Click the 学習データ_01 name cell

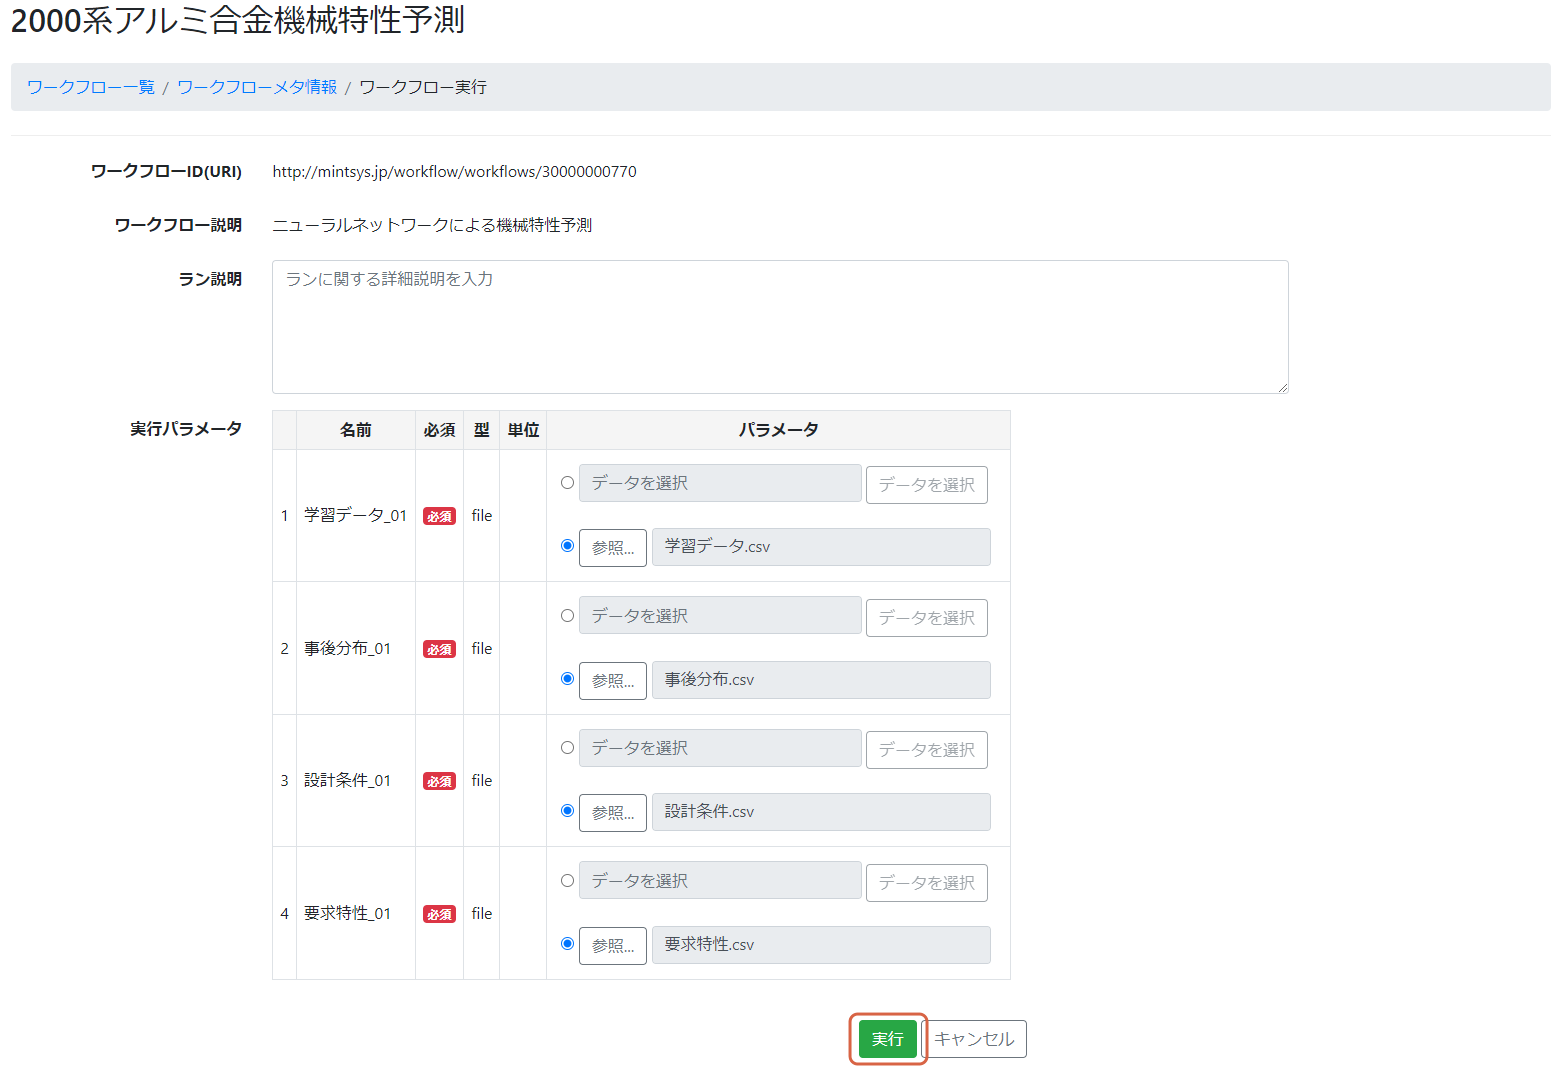(x=356, y=515)
